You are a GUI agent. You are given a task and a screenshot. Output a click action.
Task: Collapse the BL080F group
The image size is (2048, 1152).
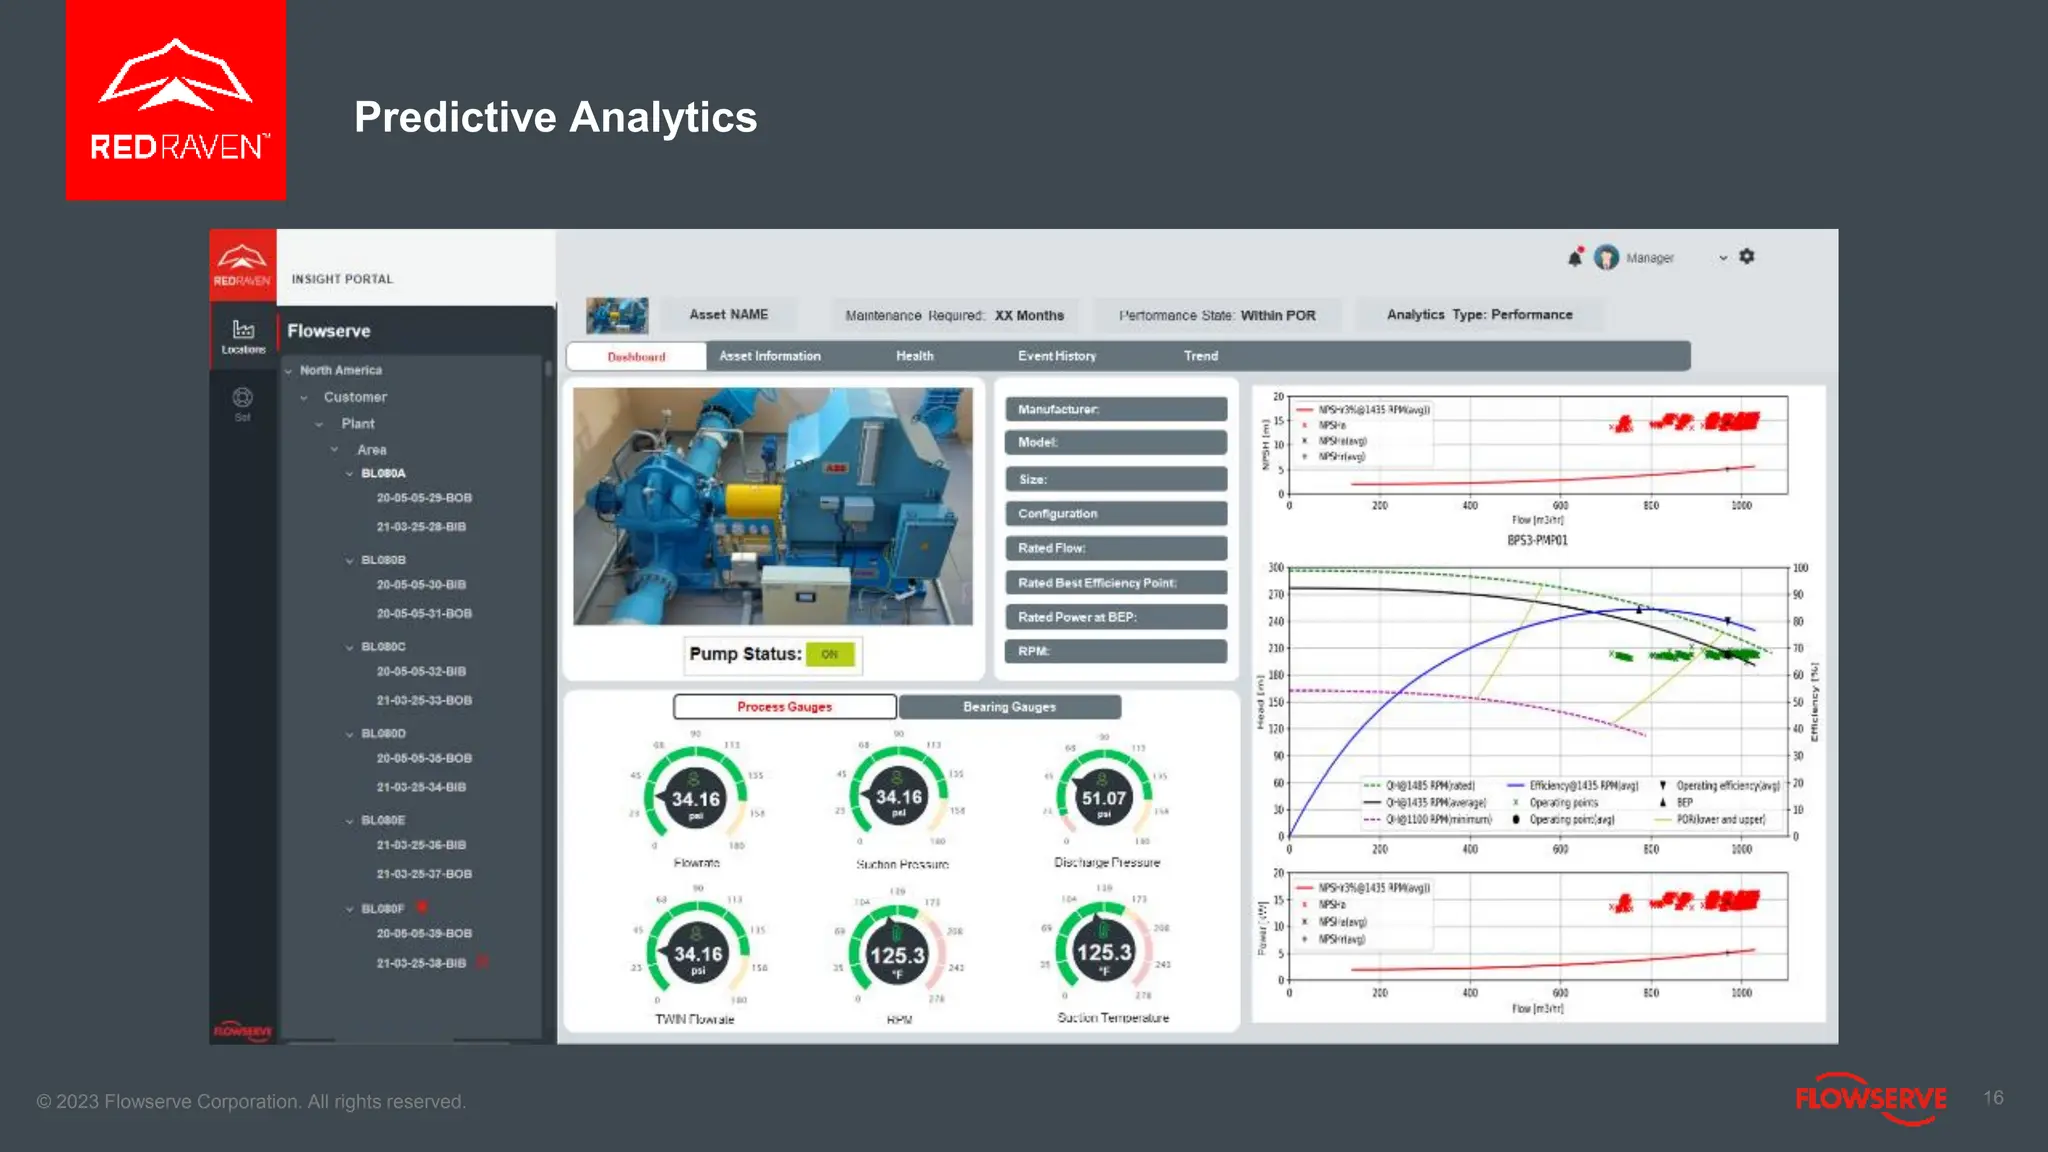click(x=349, y=910)
